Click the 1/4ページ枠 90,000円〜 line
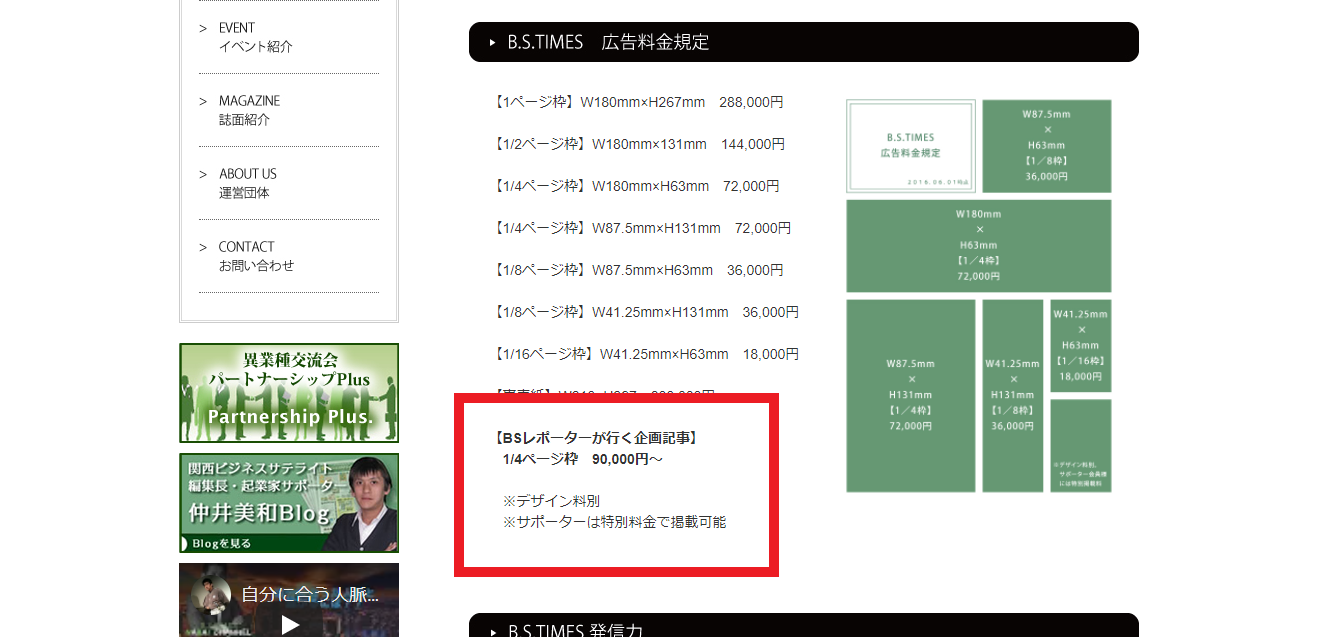 coord(583,459)
